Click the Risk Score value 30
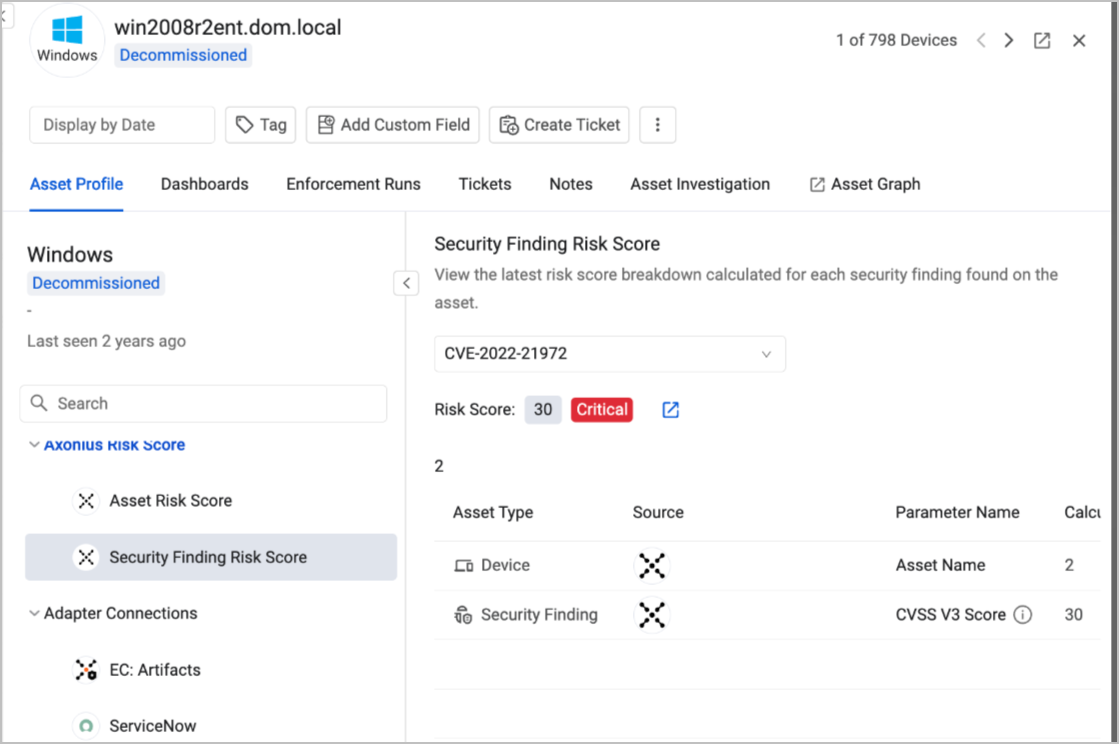This screenshot has height=744, width=1119. coord(543,409)
